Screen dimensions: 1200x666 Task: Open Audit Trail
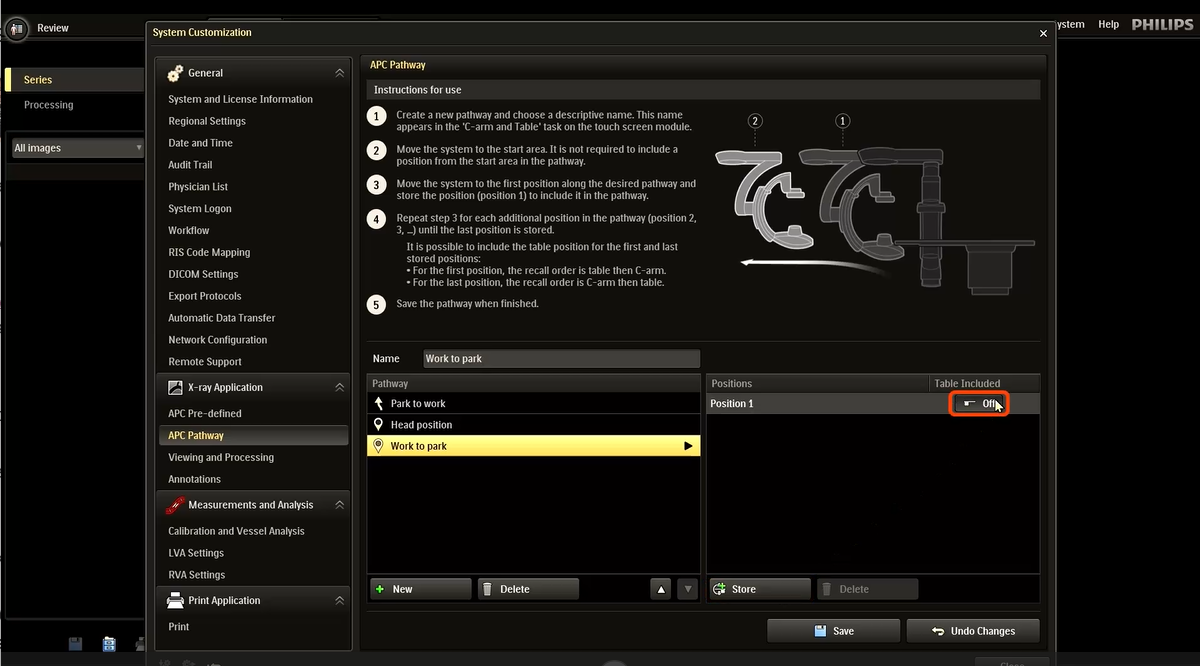point(190,165)
